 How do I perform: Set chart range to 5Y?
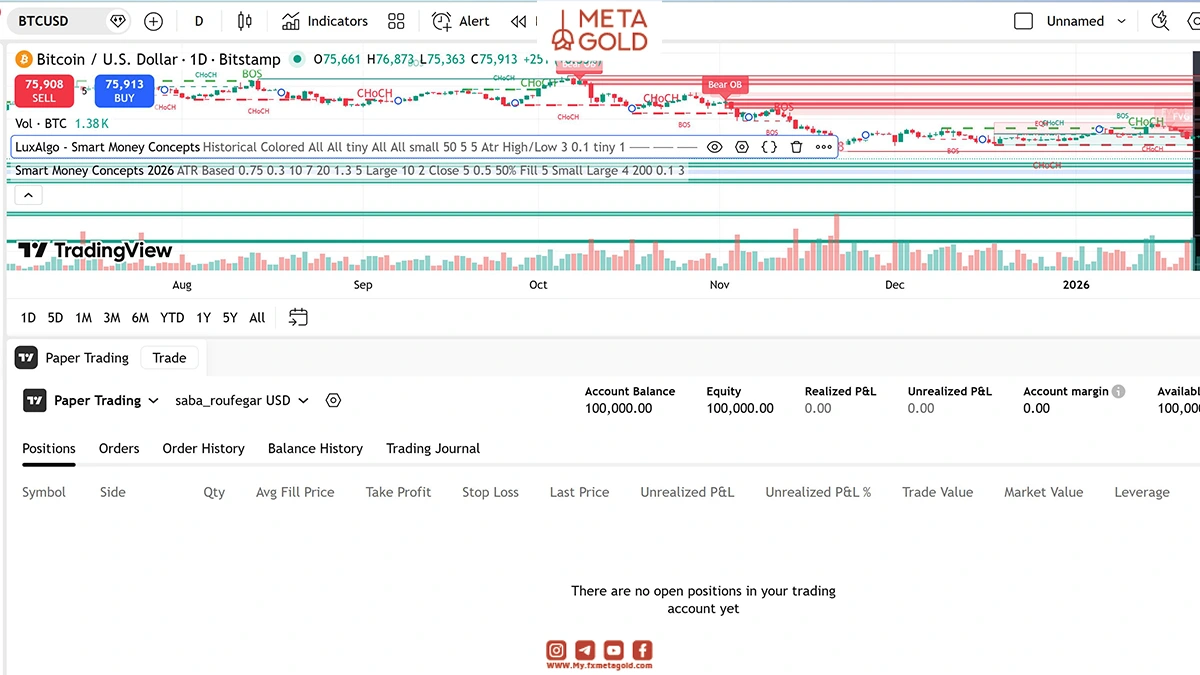click(230, 318)
